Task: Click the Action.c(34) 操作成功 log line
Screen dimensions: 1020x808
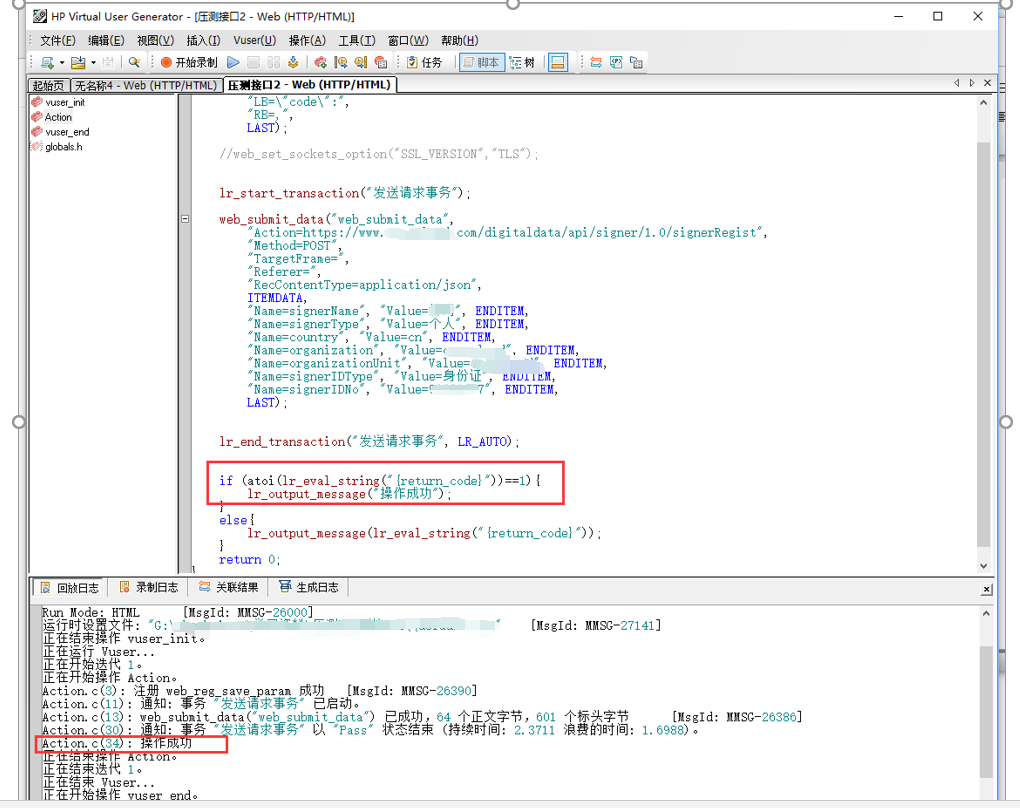Action: (x=117, y=743)
